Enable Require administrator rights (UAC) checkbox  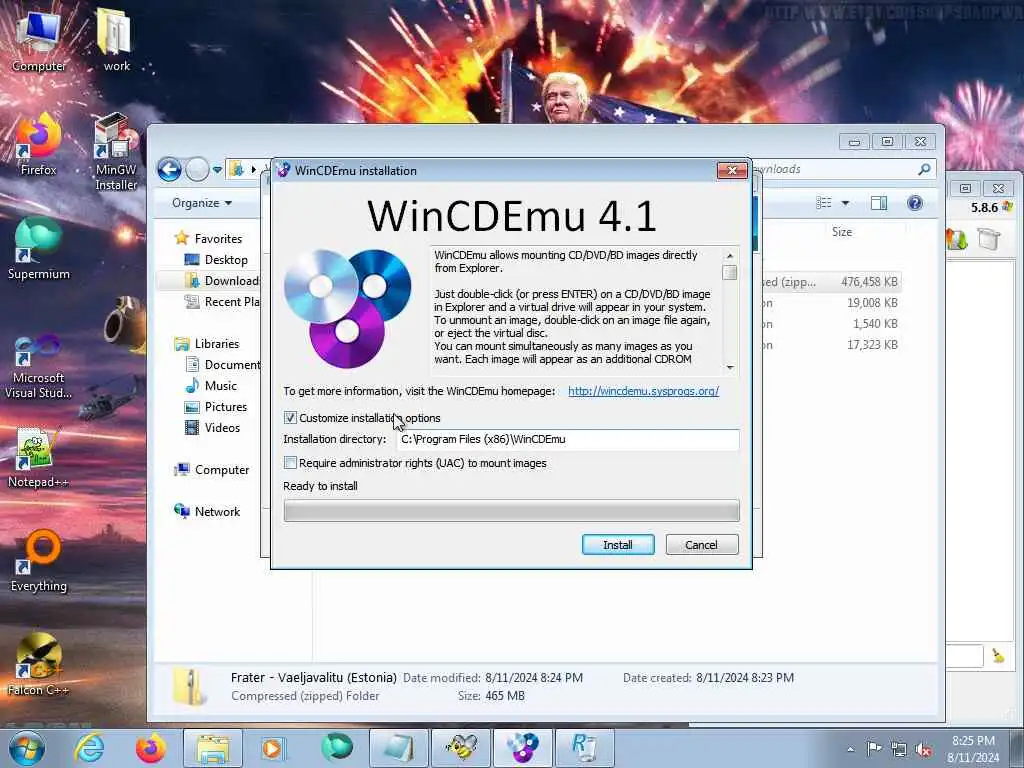291,463
